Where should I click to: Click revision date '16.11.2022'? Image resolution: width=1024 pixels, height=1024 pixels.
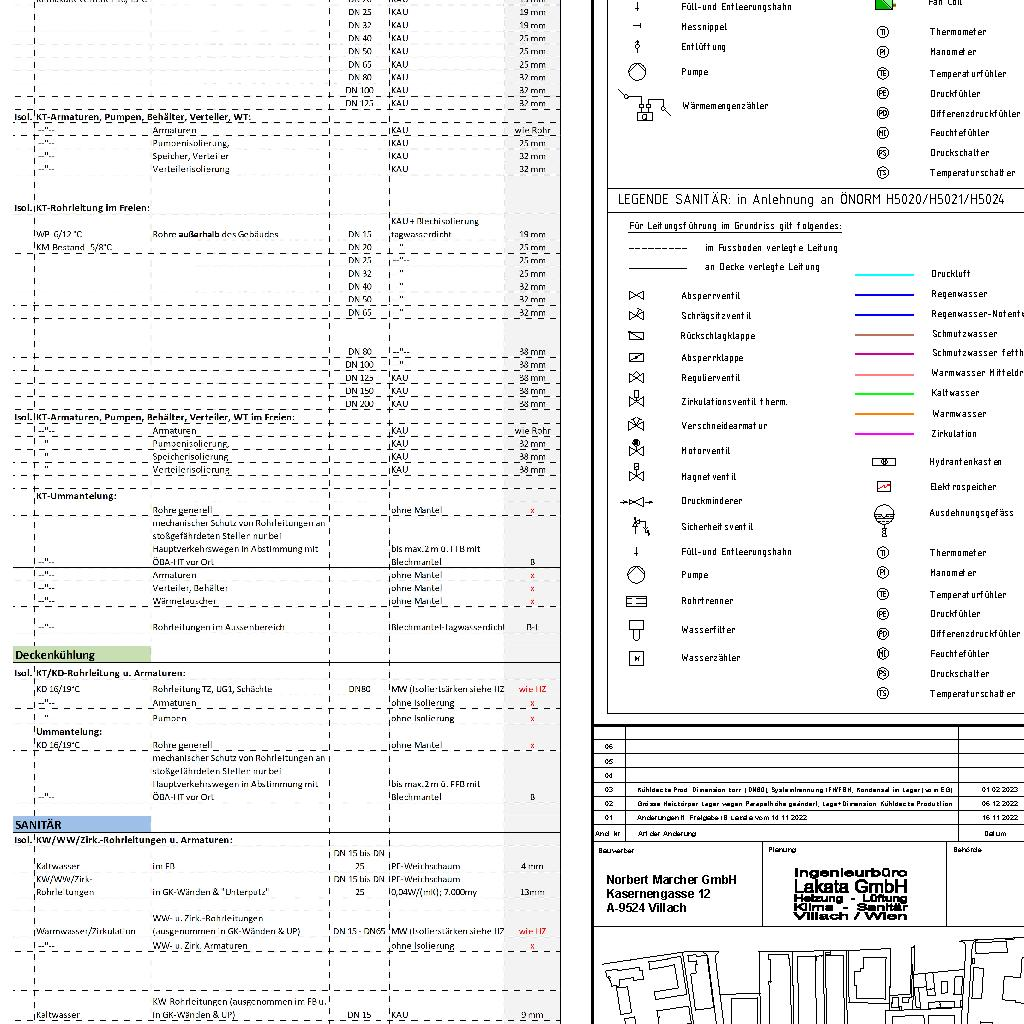(999, 818)
